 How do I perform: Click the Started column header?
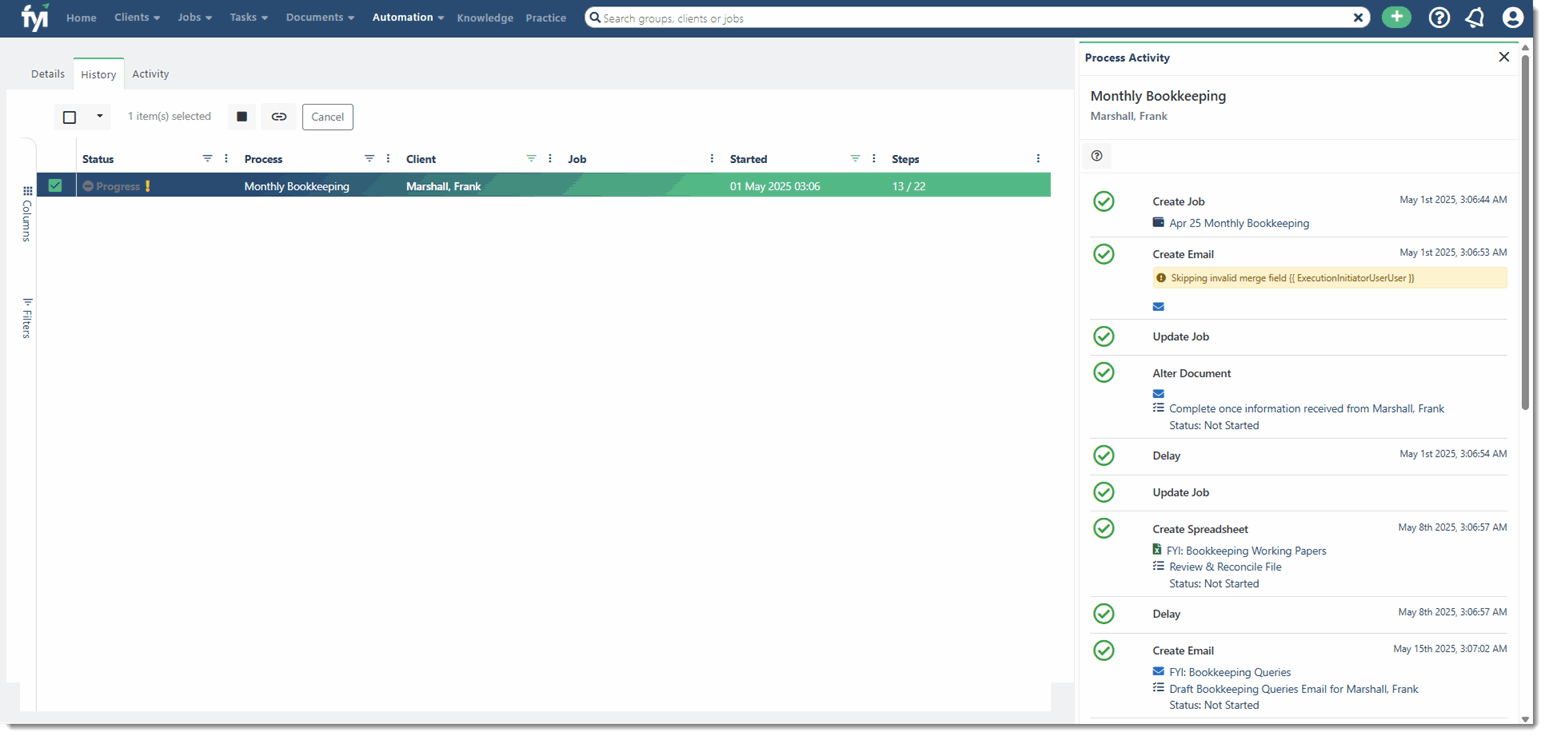coord(749,159)
